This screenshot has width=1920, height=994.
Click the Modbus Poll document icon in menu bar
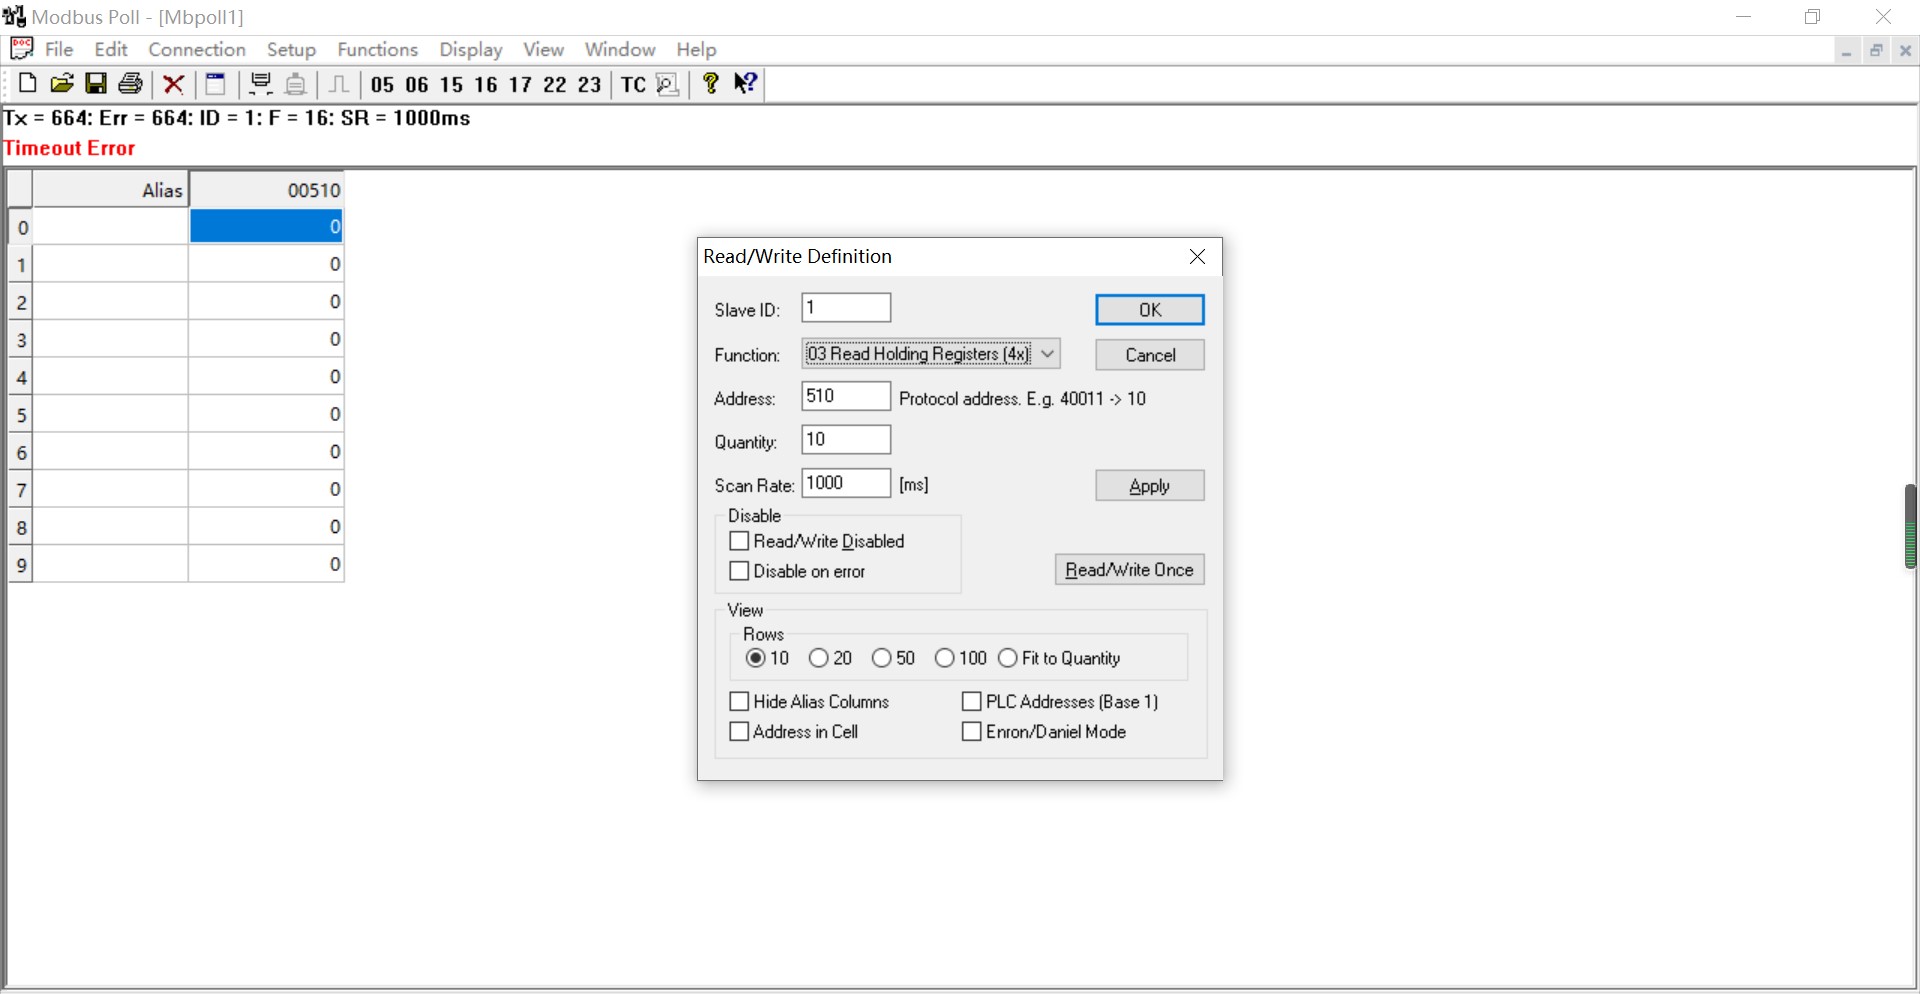(21, 48)
